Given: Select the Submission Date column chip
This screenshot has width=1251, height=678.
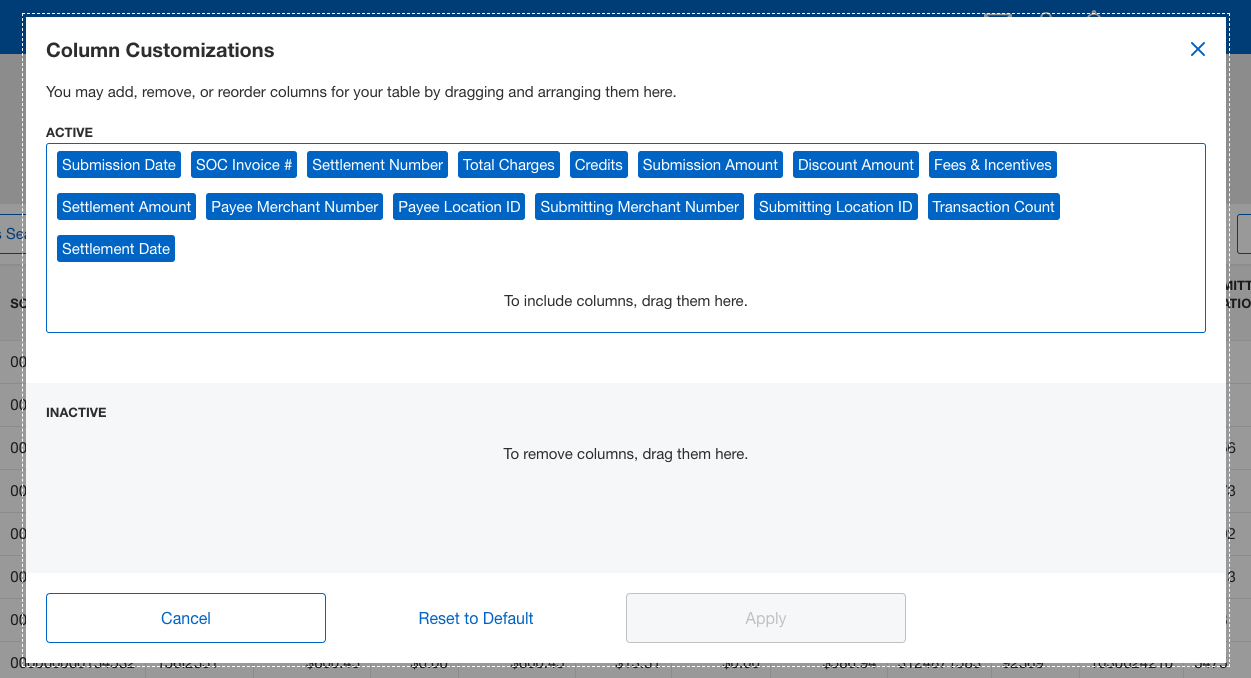Looking at the screenshot, I should pyautogui.click(x=119, y=165).
